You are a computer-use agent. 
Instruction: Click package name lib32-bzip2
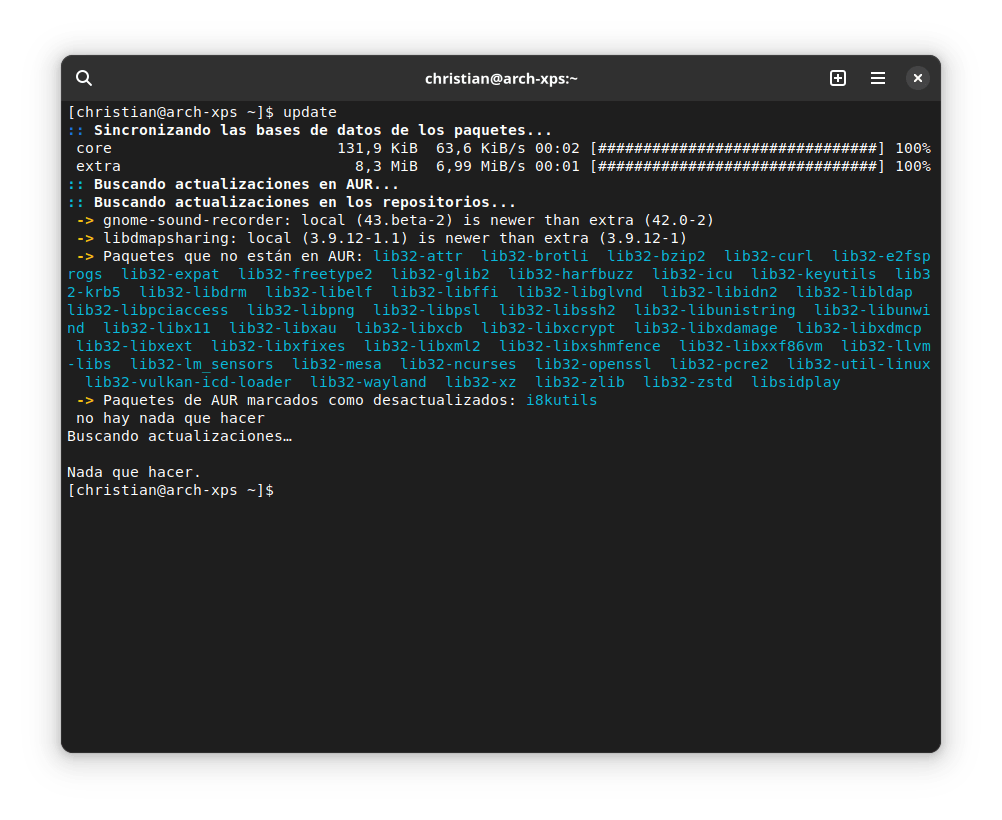656,256
